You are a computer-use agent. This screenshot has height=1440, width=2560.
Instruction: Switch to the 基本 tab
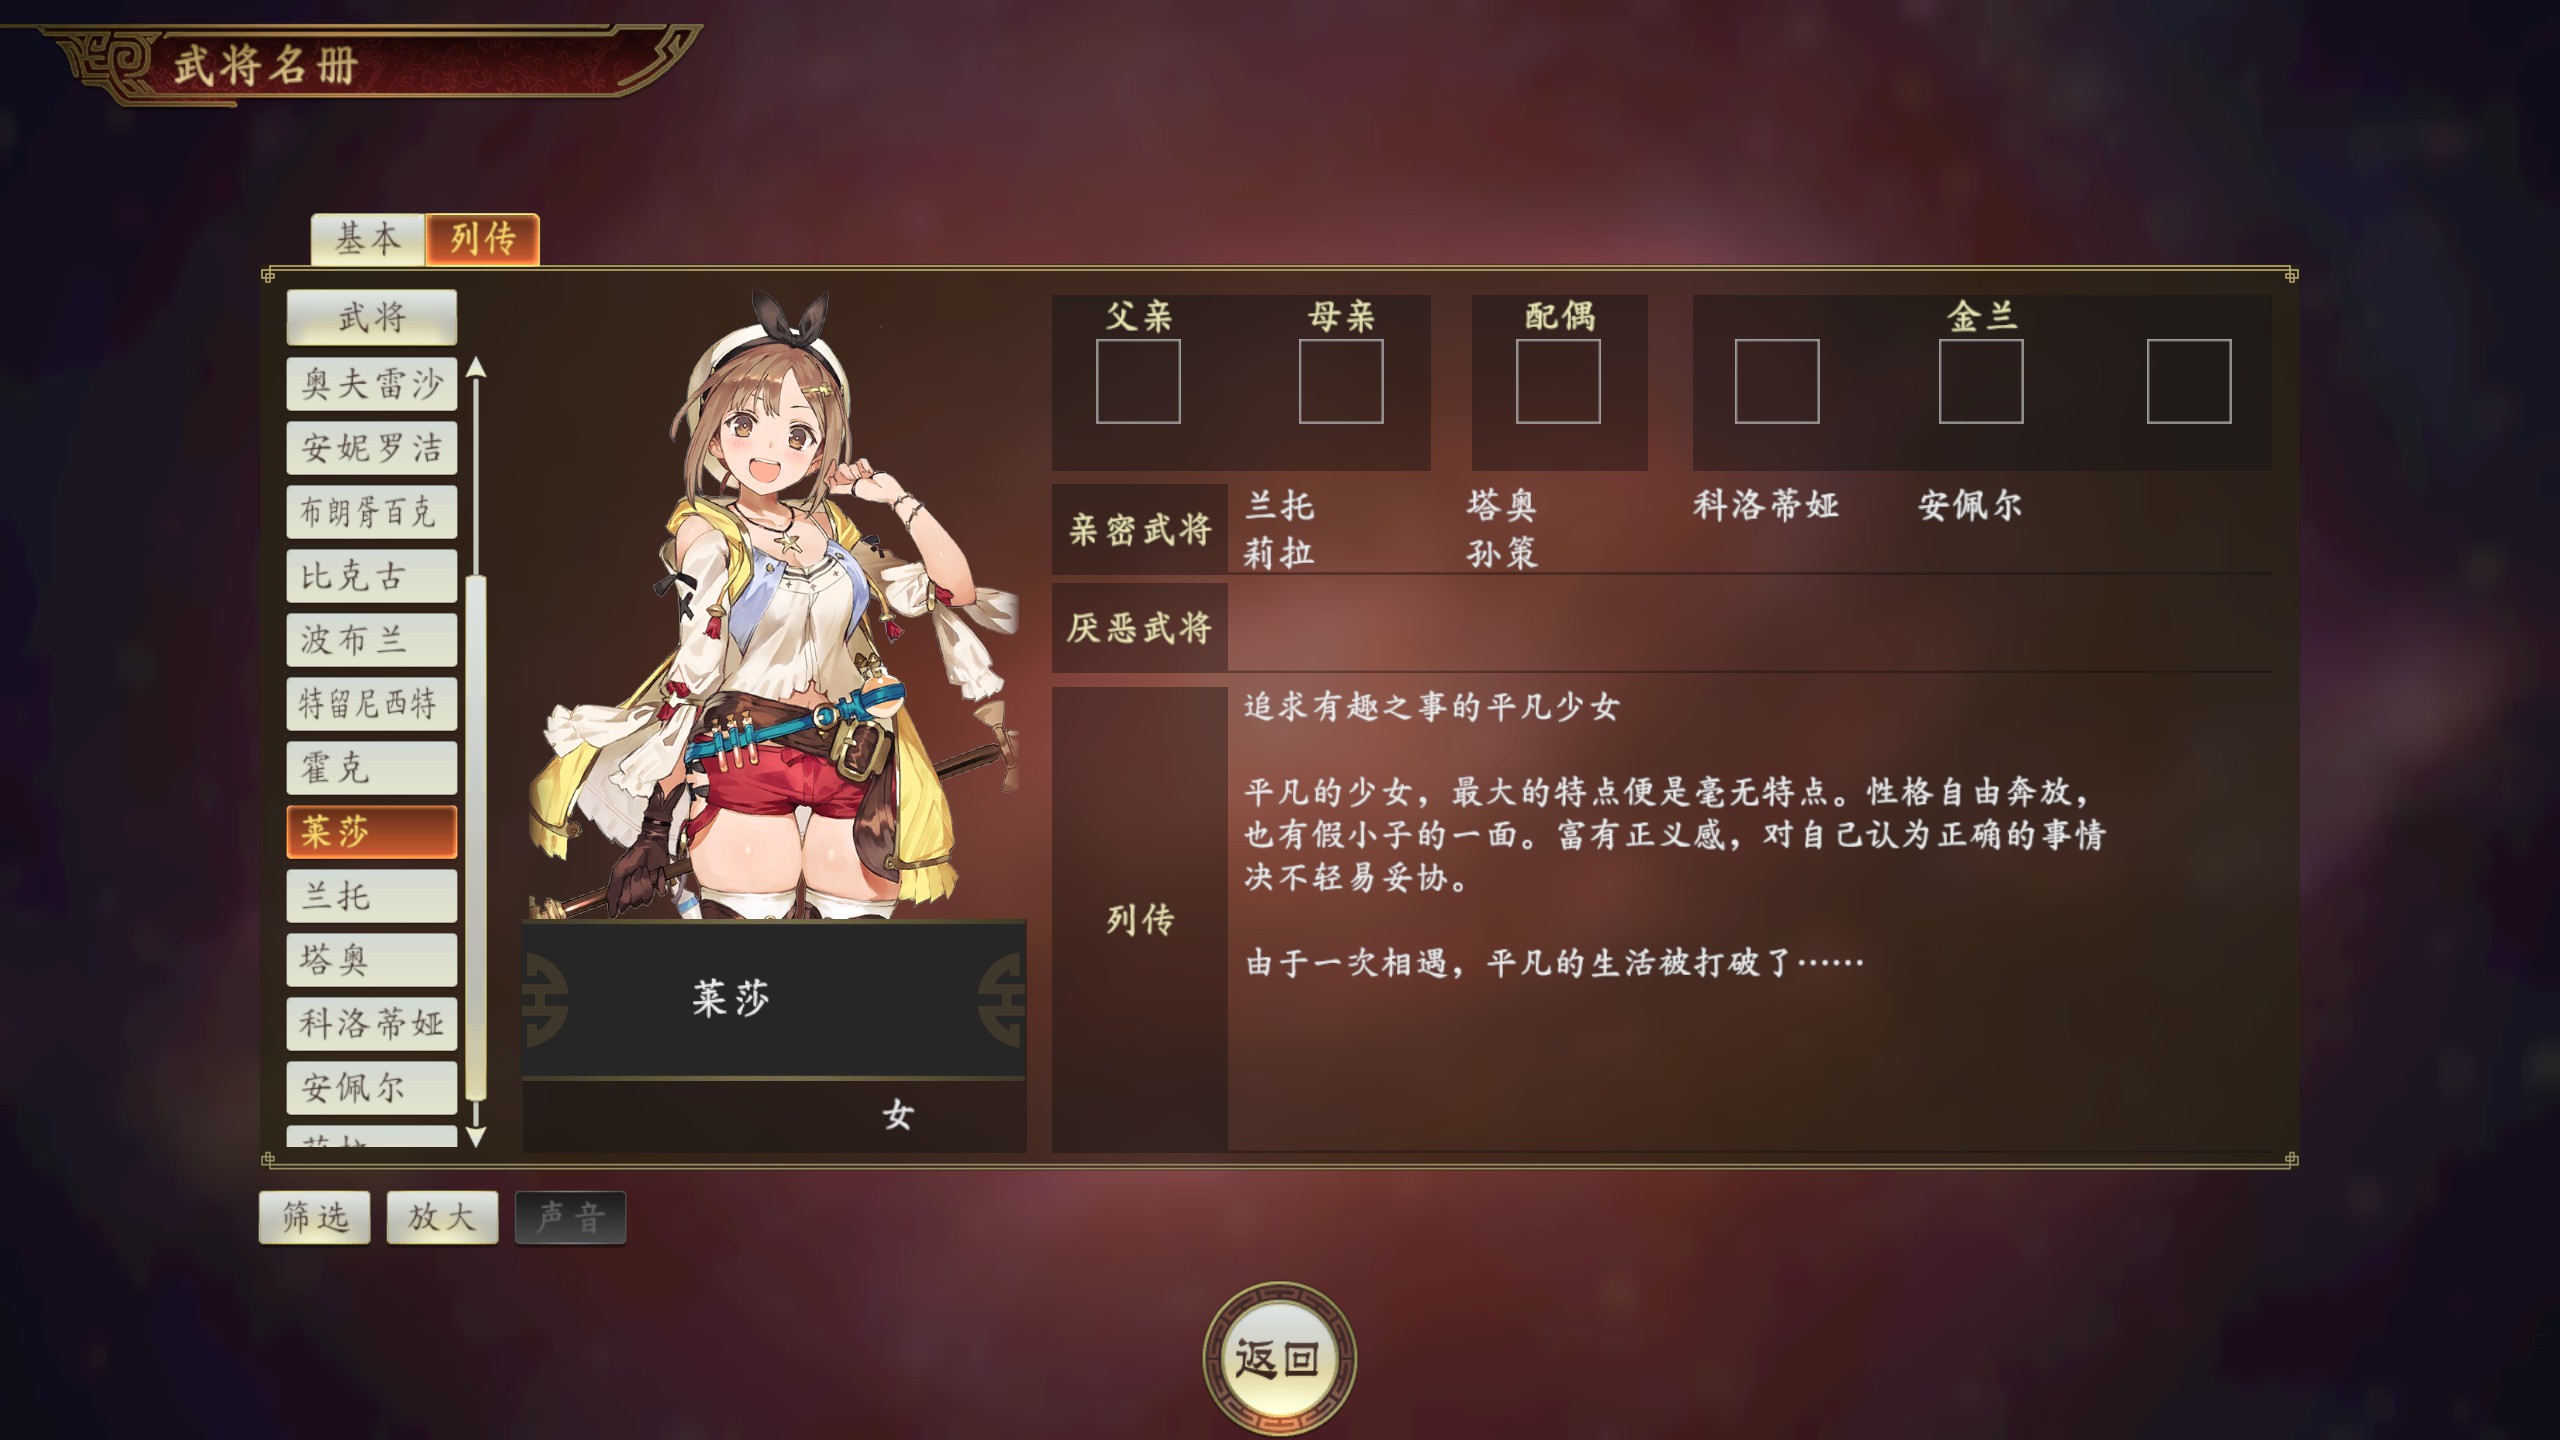click(x=368, y=239)
